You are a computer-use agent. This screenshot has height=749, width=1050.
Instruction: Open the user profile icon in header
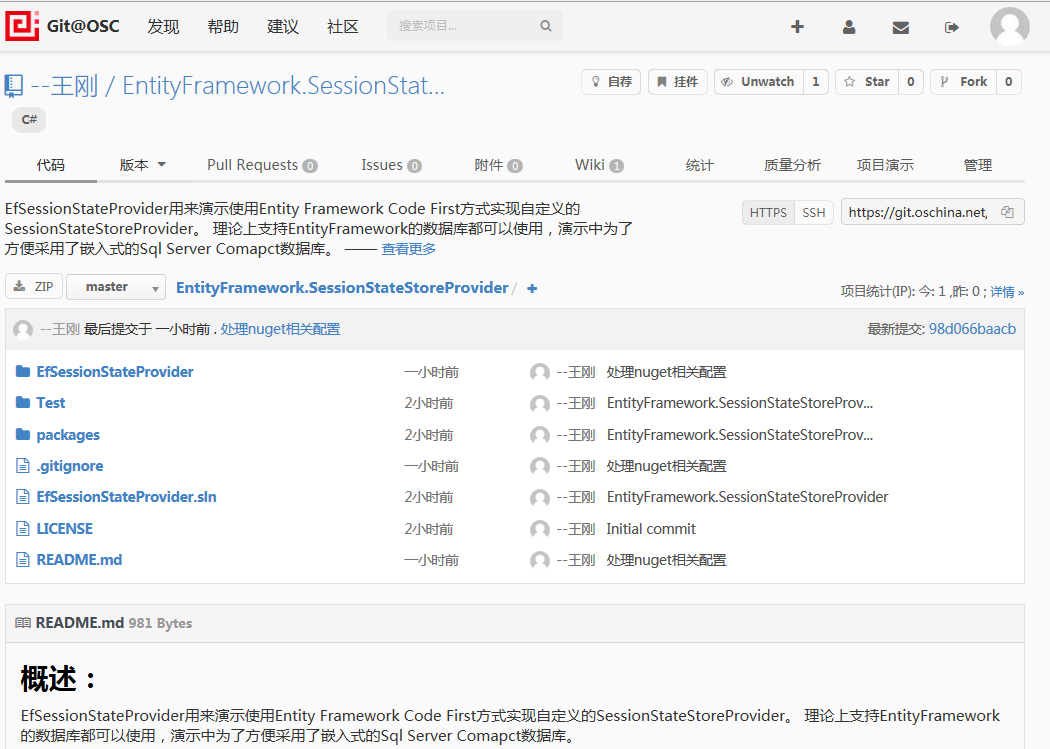(848, 27)
